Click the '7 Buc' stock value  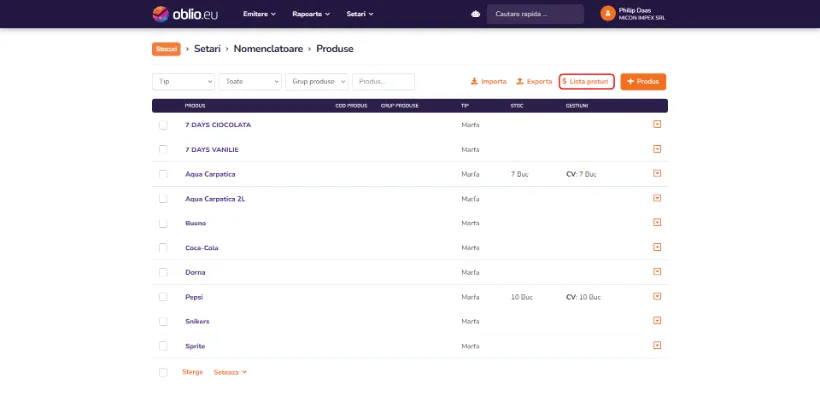coord(520,174)
